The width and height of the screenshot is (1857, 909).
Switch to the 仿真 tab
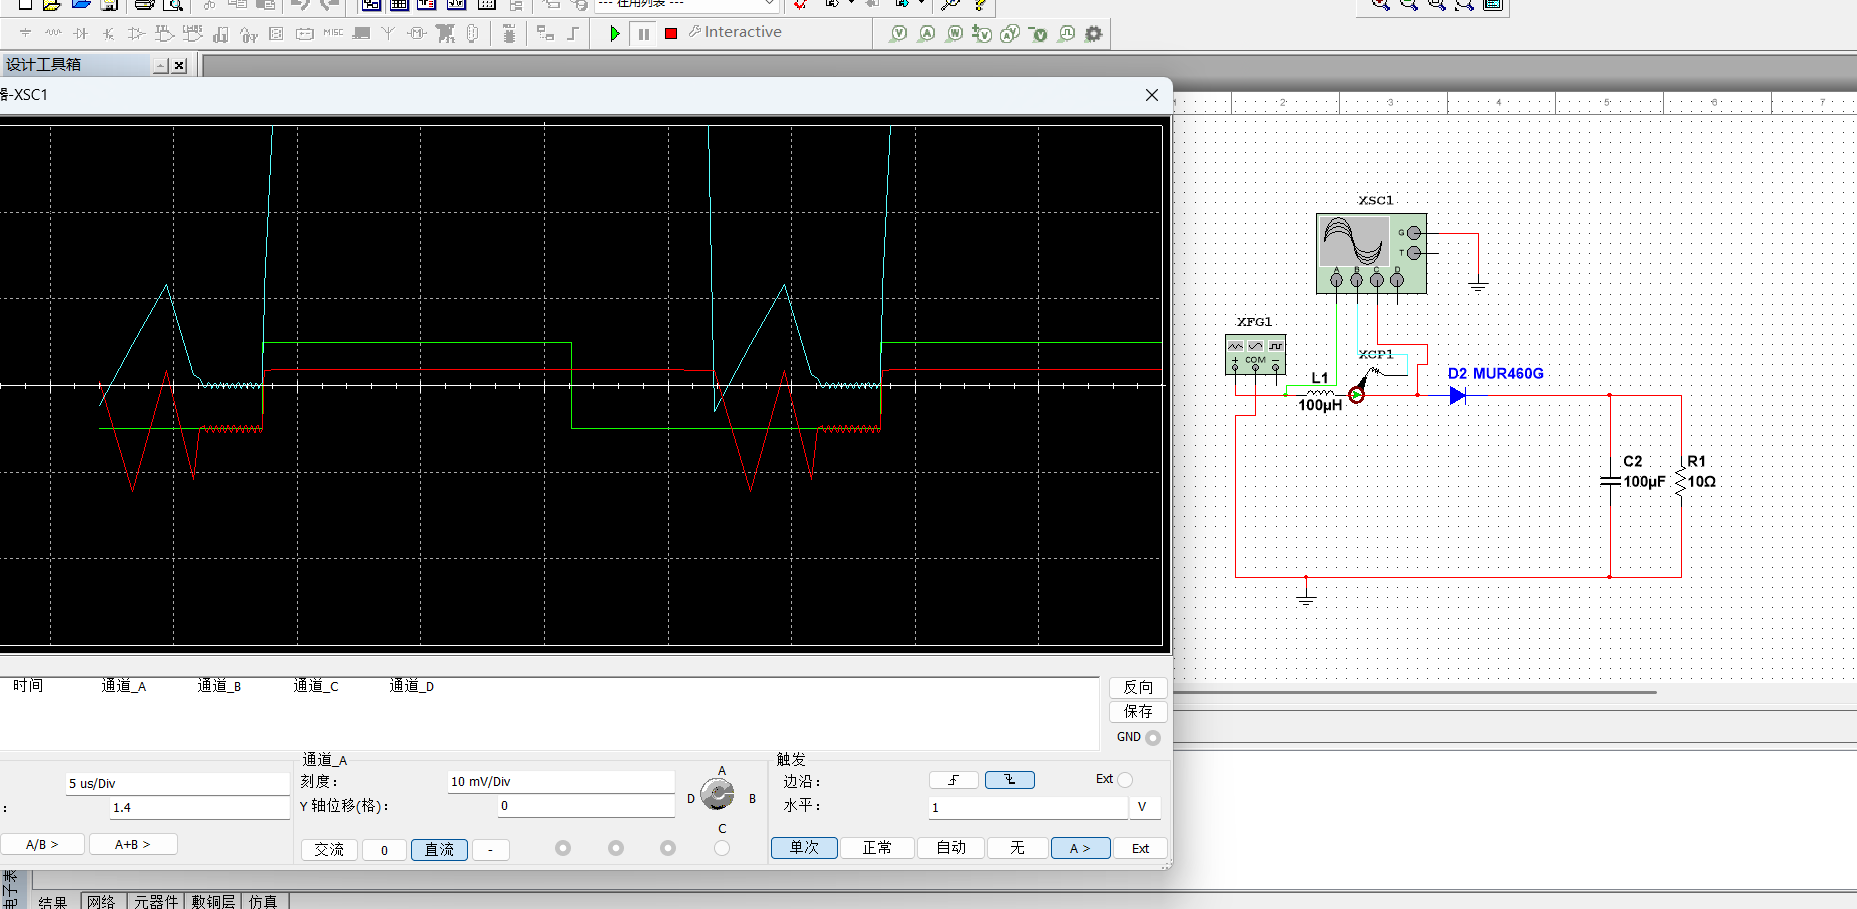click(263, 901)
